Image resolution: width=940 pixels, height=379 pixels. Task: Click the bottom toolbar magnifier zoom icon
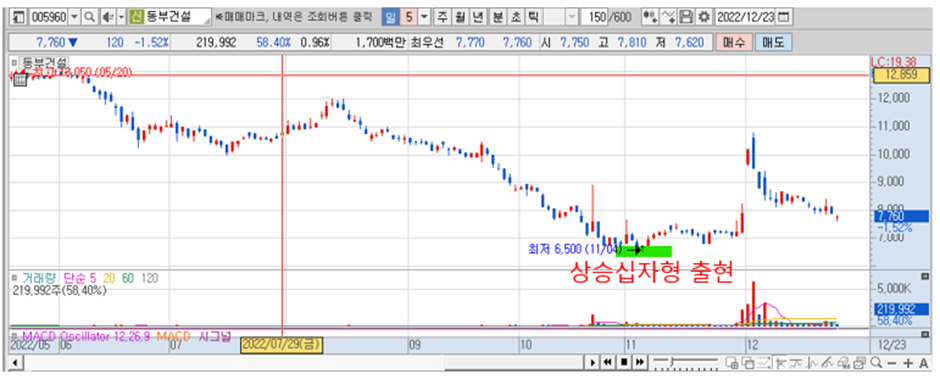tap(876, 362)
